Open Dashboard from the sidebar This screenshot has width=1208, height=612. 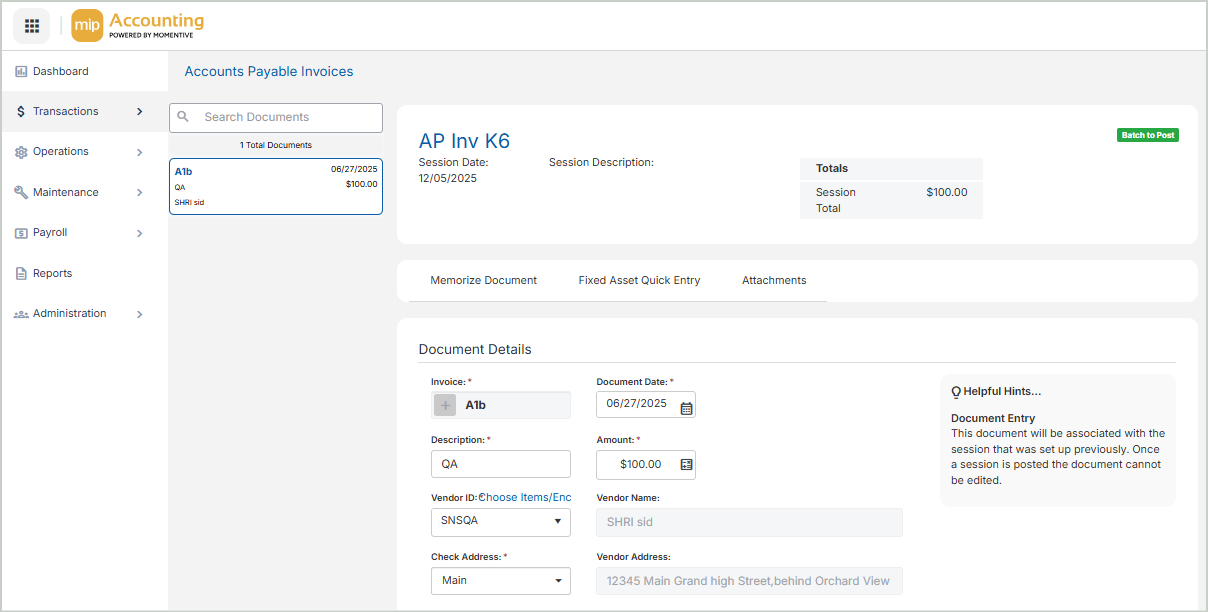point(60,72)
